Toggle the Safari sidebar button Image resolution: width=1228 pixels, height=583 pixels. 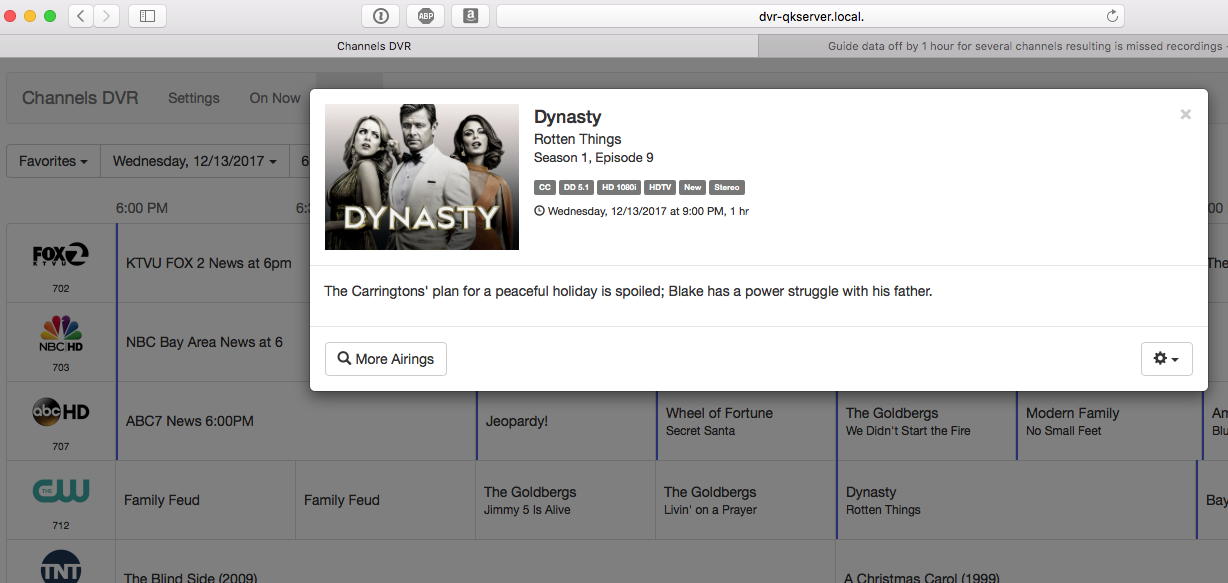(x=148, y=16)
